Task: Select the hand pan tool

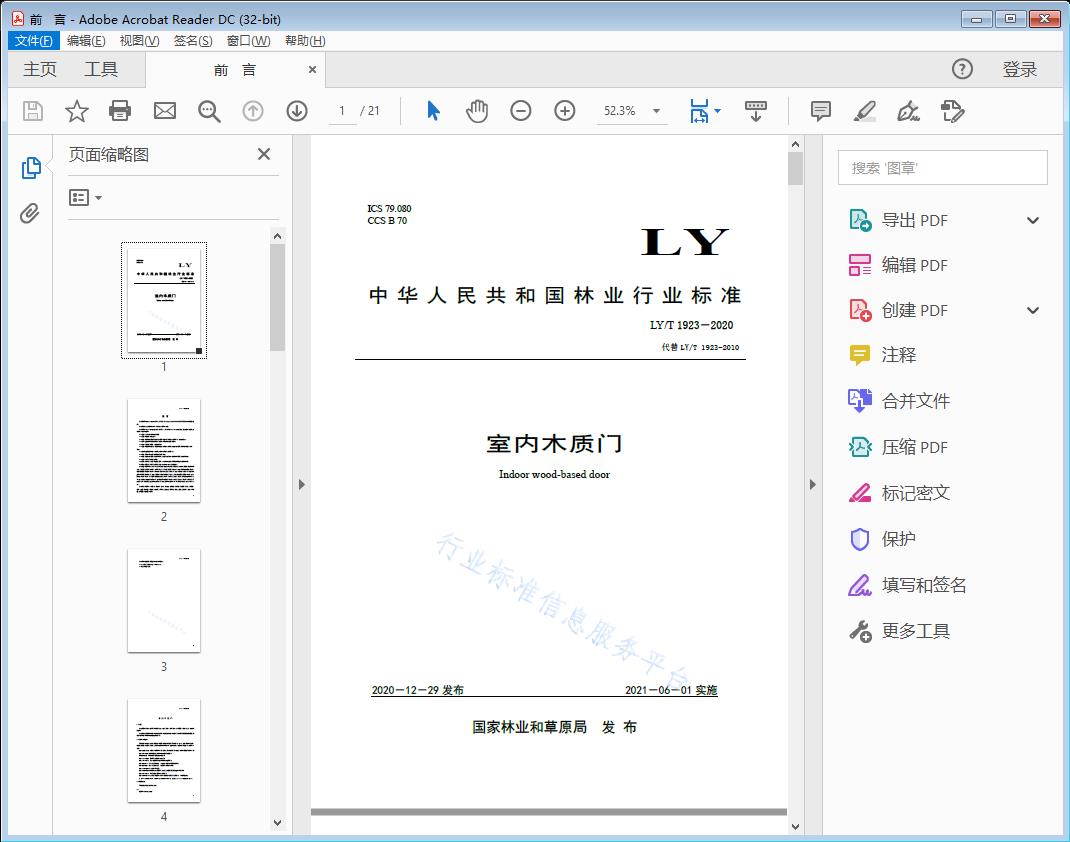Action: coord(477,111)
